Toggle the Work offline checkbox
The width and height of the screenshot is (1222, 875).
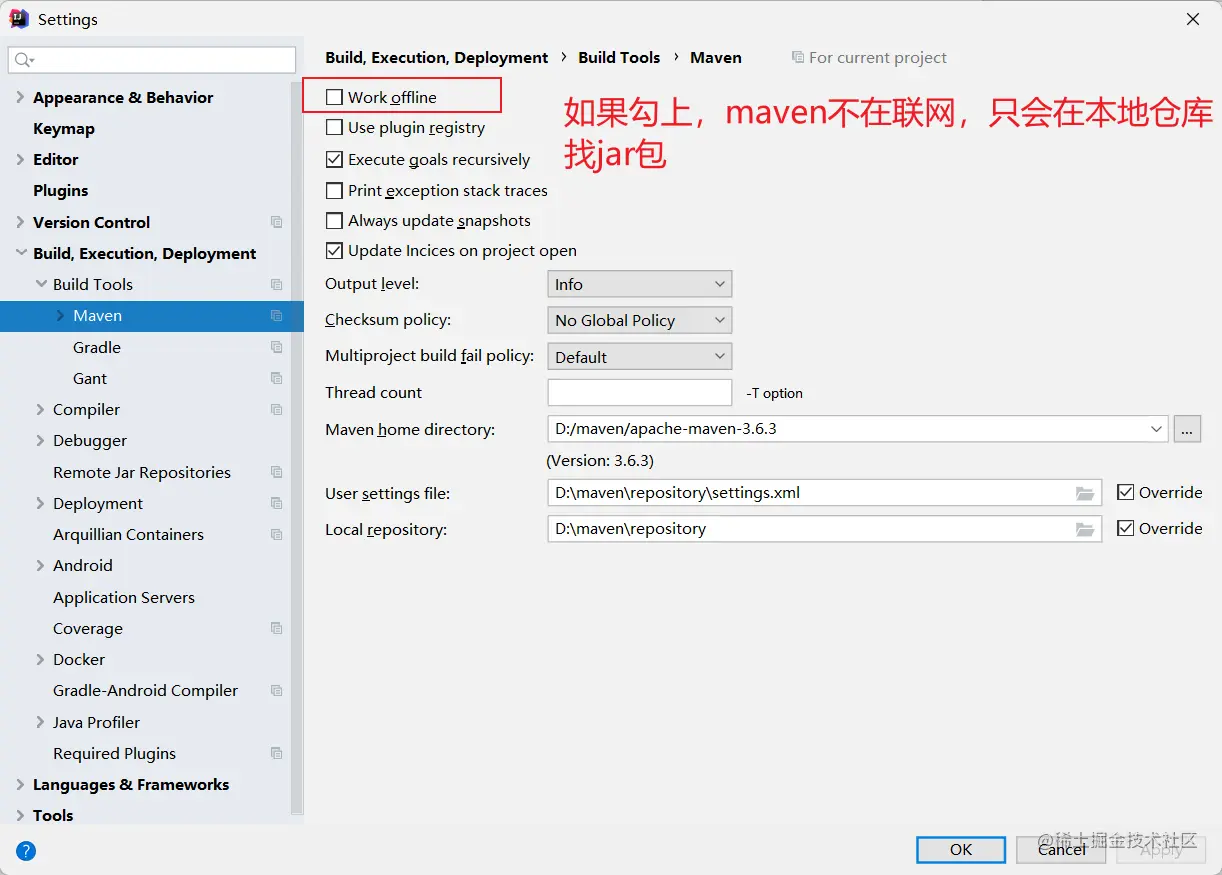point(334,97)
